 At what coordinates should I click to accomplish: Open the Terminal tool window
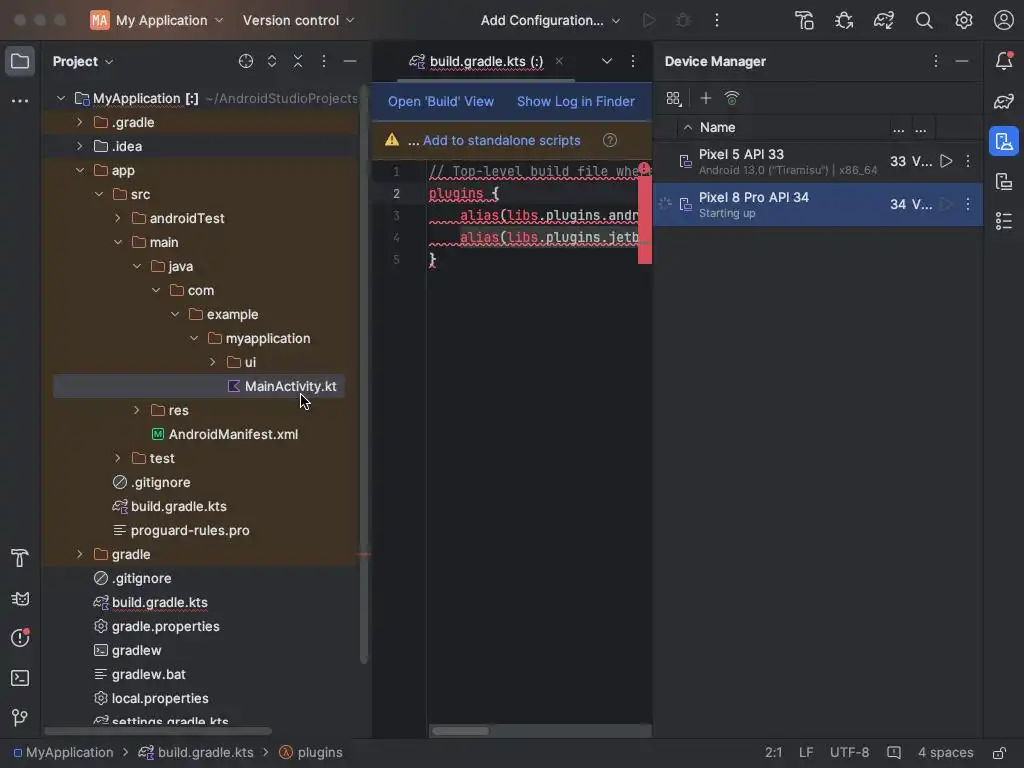tap(20, 678)
